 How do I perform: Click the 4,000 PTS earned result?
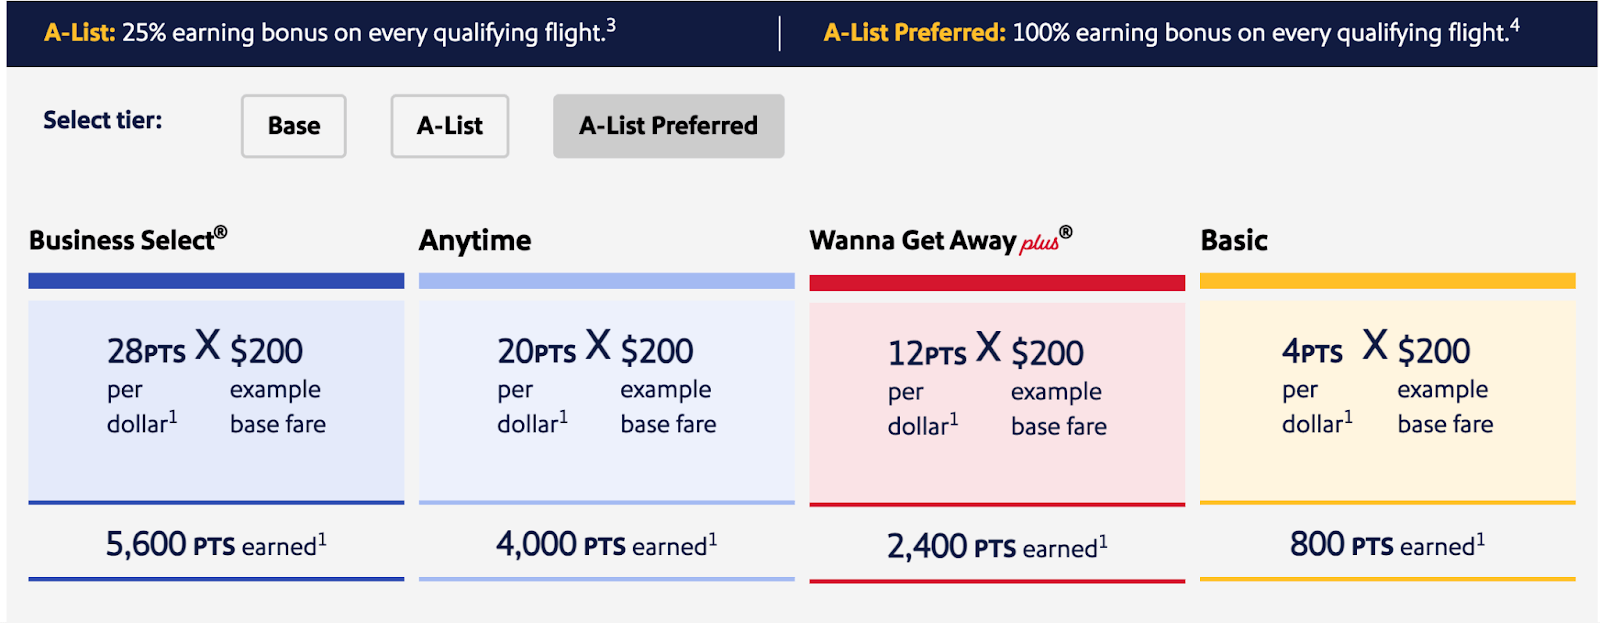pyautogui.click(x=606, y=545)
